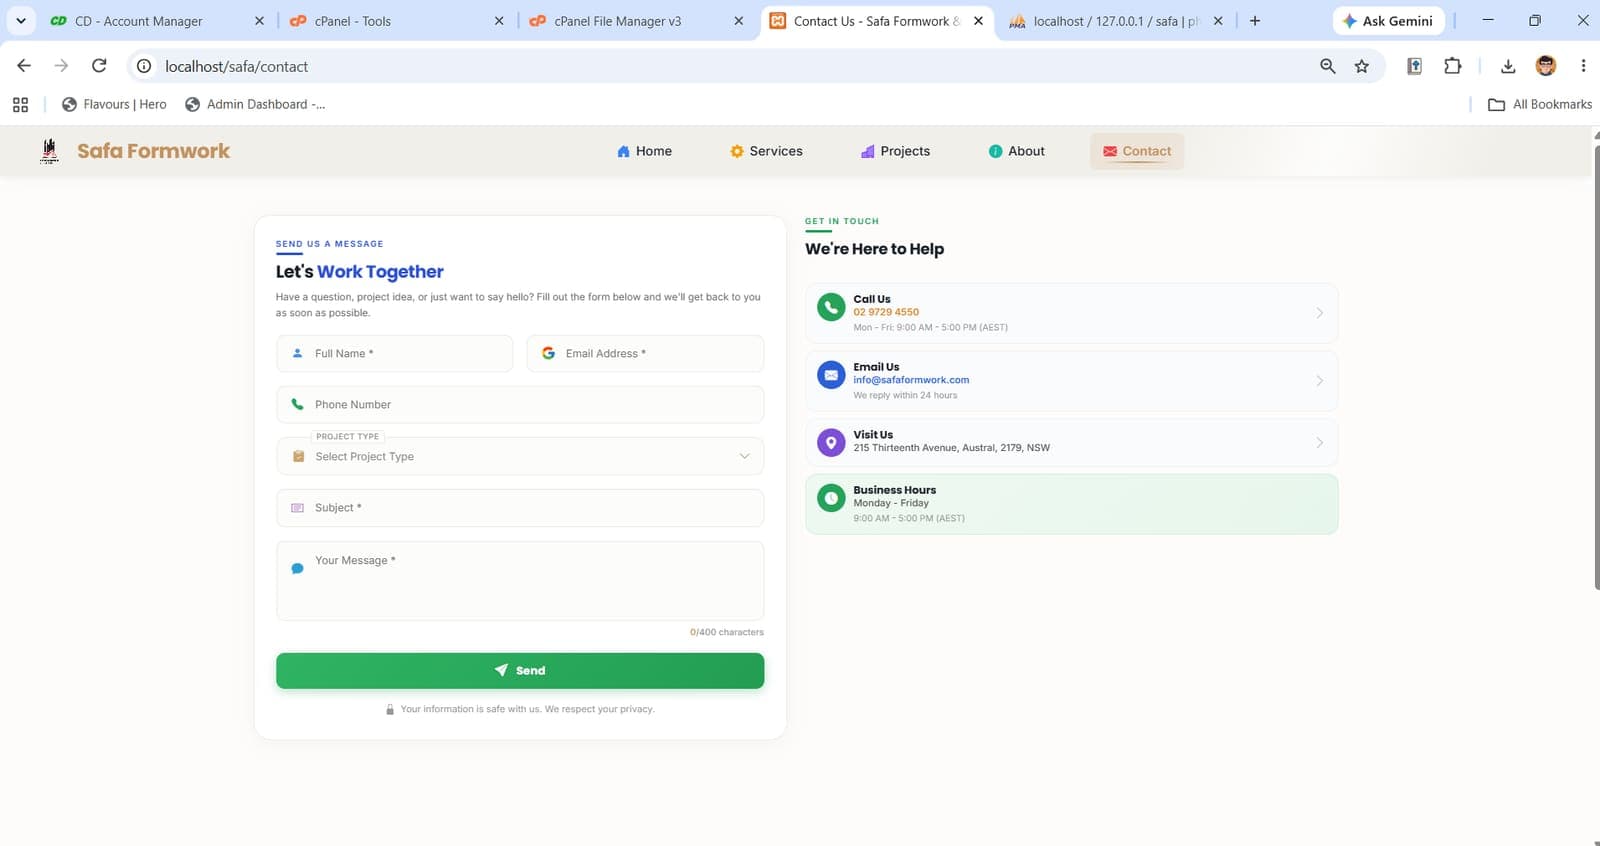Open the About nav item
The height and width of the screenshot is (846, 1600).
click(x=1016, y=151)
